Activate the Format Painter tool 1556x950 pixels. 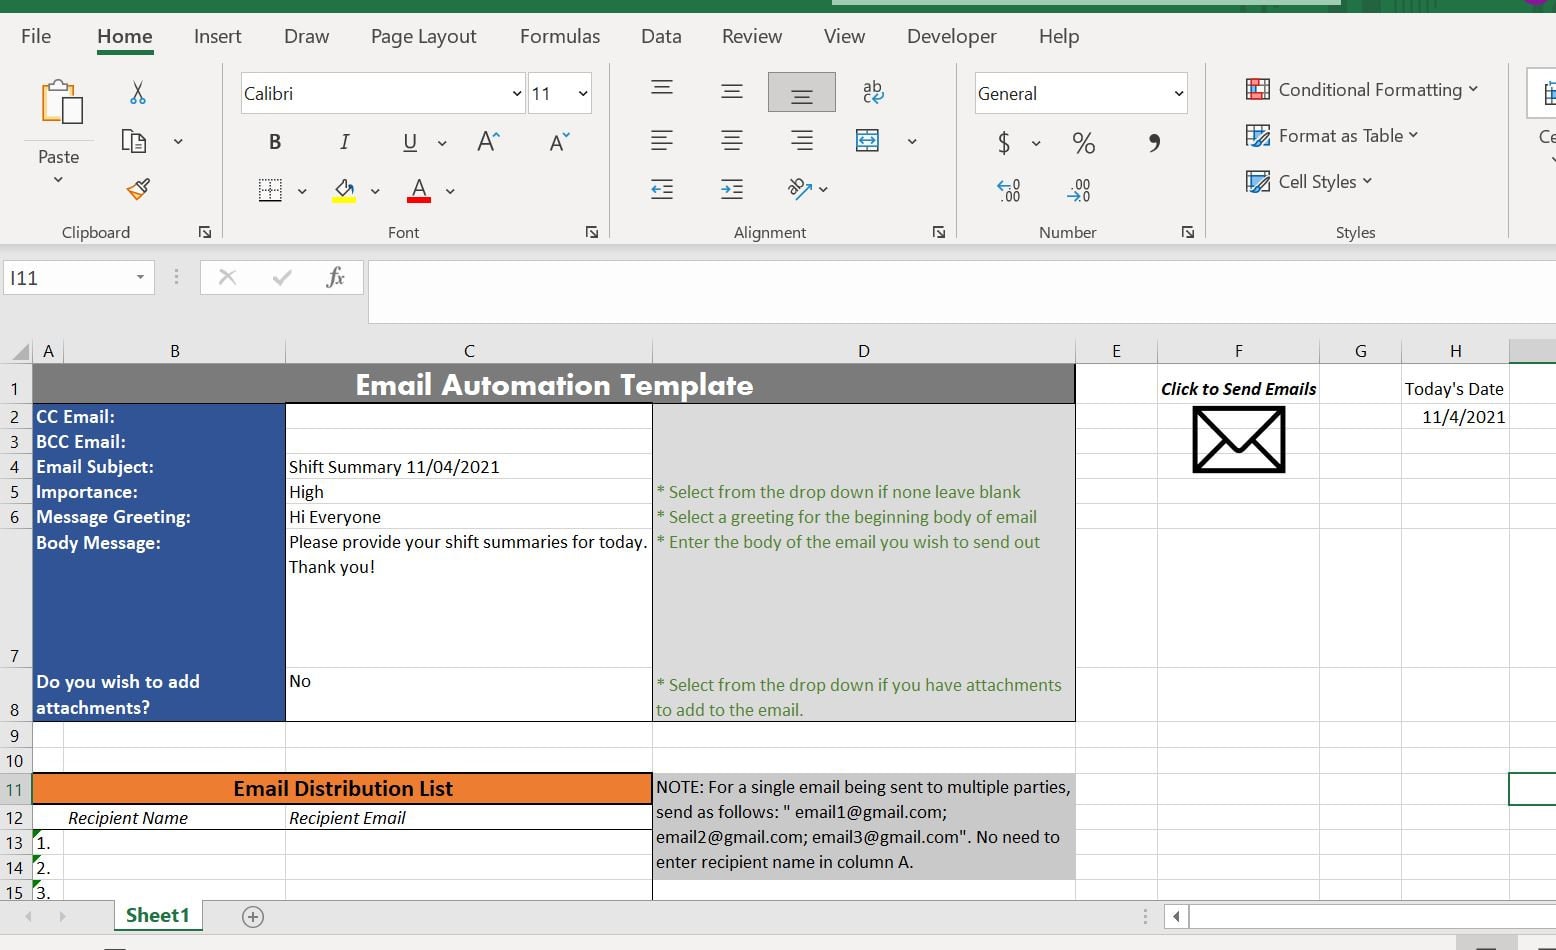coord(137,189)
